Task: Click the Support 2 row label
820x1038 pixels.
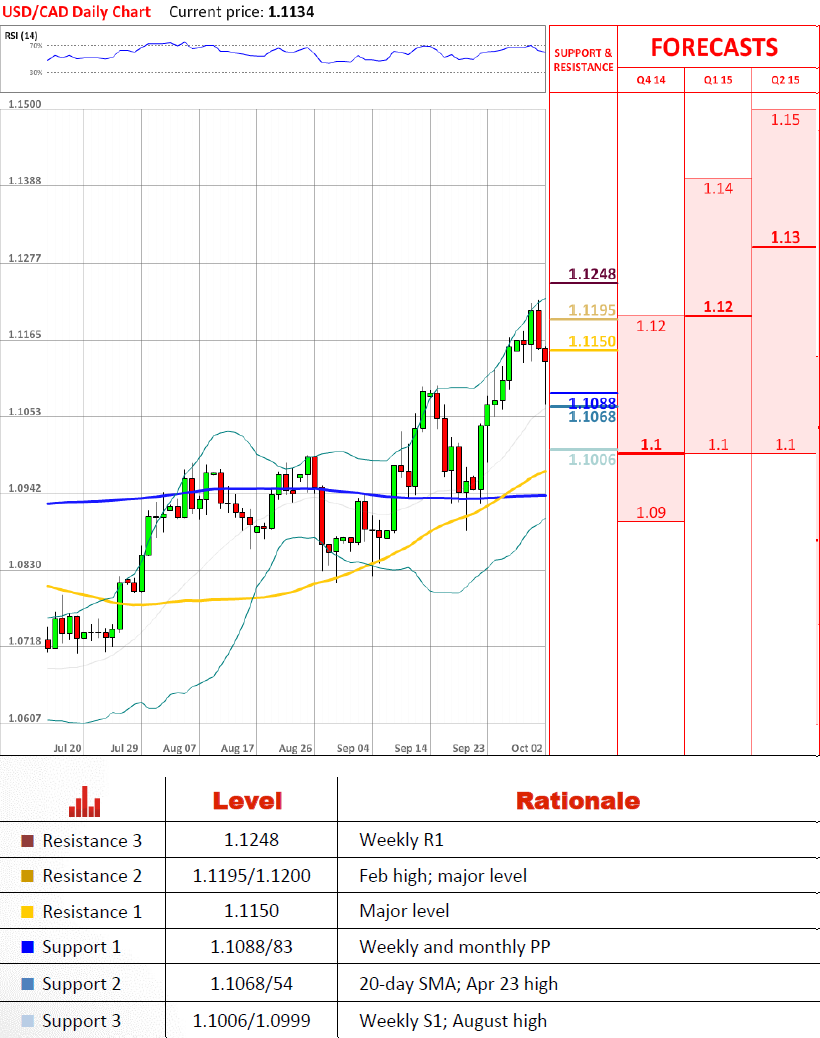Action: 81,984
